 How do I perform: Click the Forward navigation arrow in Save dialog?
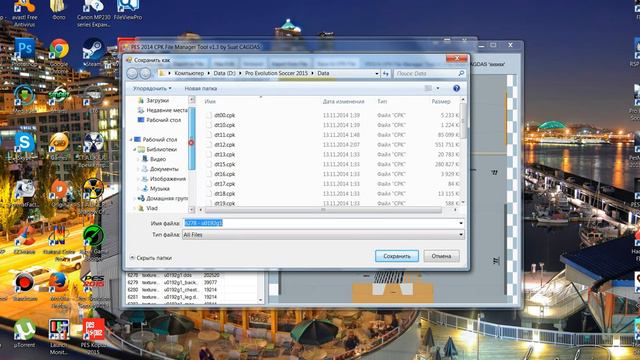pos(145,73)
